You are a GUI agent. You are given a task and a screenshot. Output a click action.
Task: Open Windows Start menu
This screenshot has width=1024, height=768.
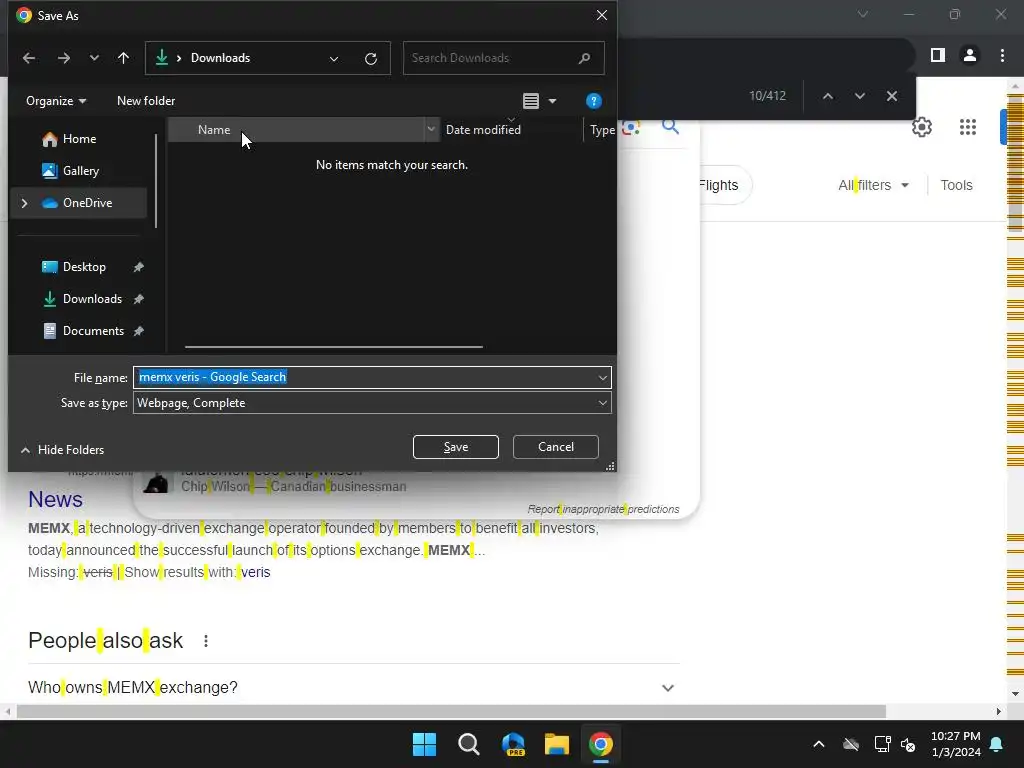424,744
